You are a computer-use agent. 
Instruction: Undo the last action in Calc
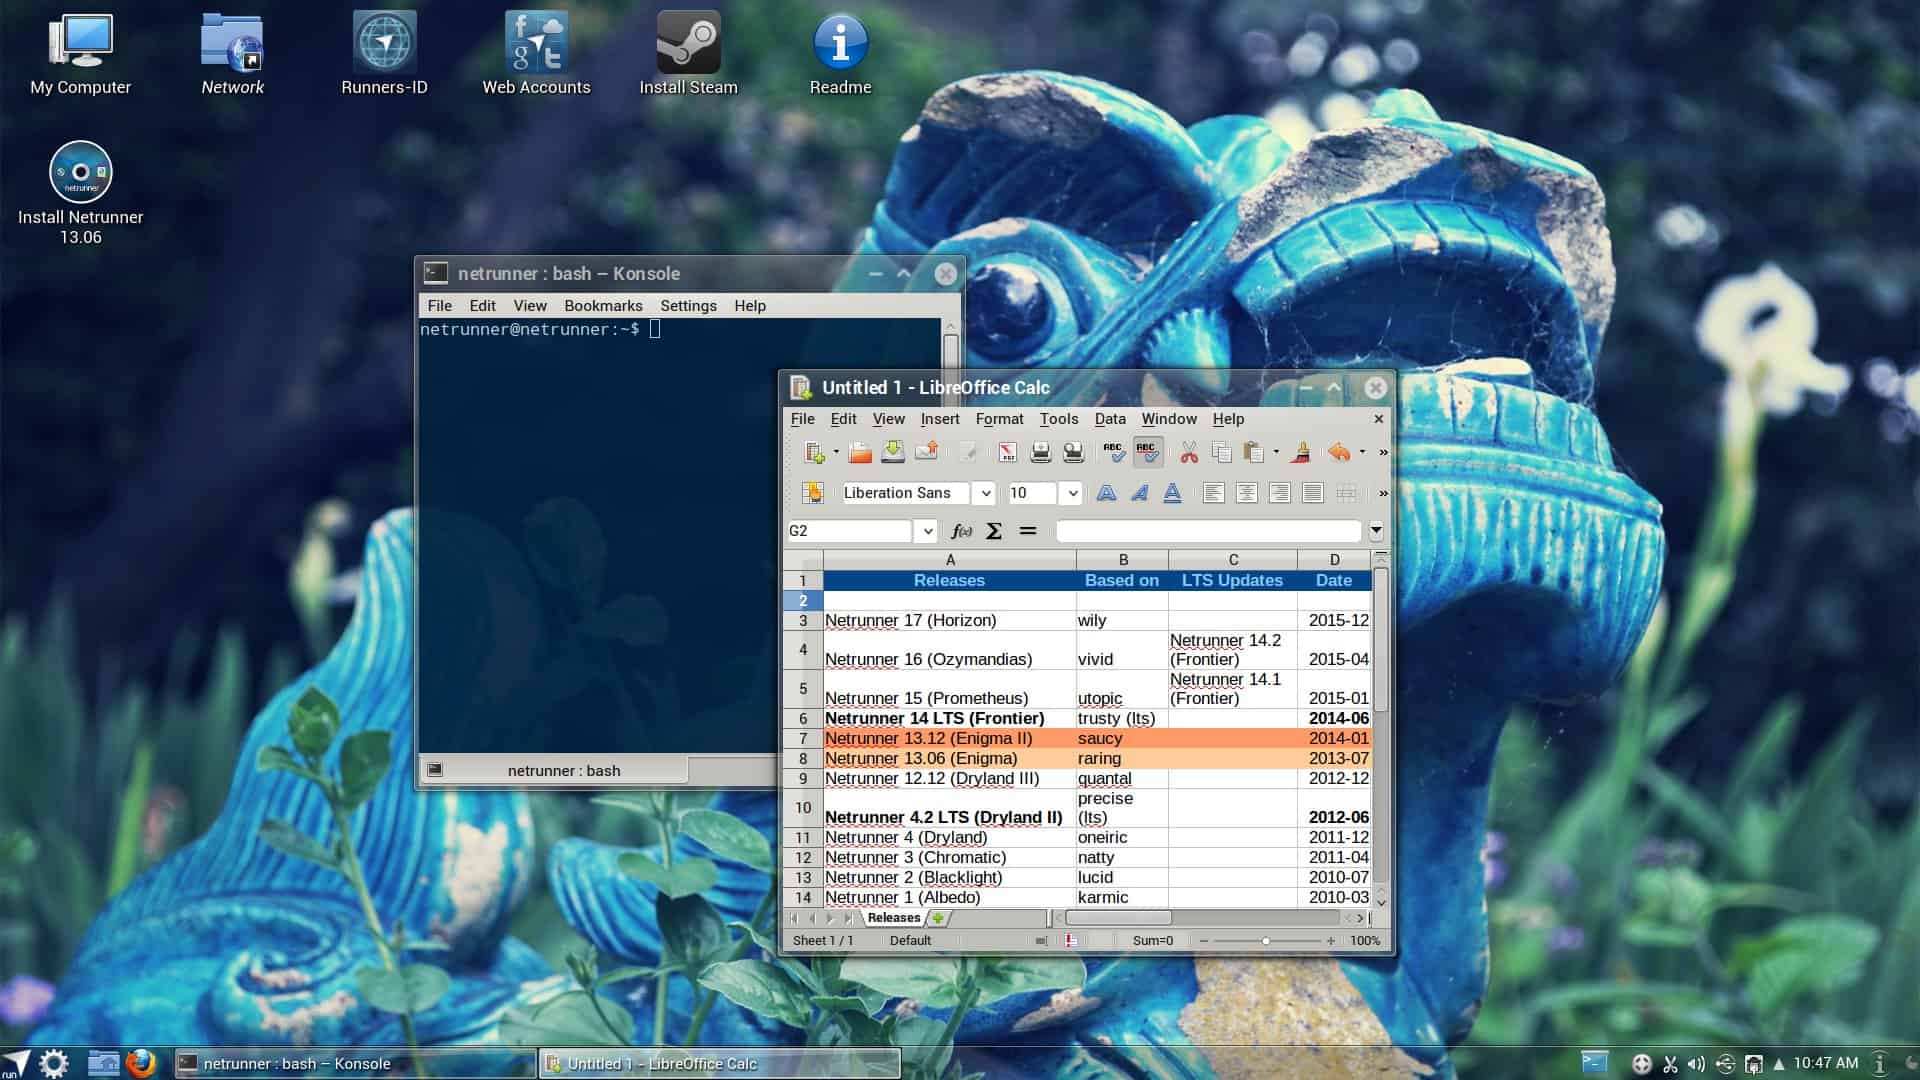[x=1339, y=453]
